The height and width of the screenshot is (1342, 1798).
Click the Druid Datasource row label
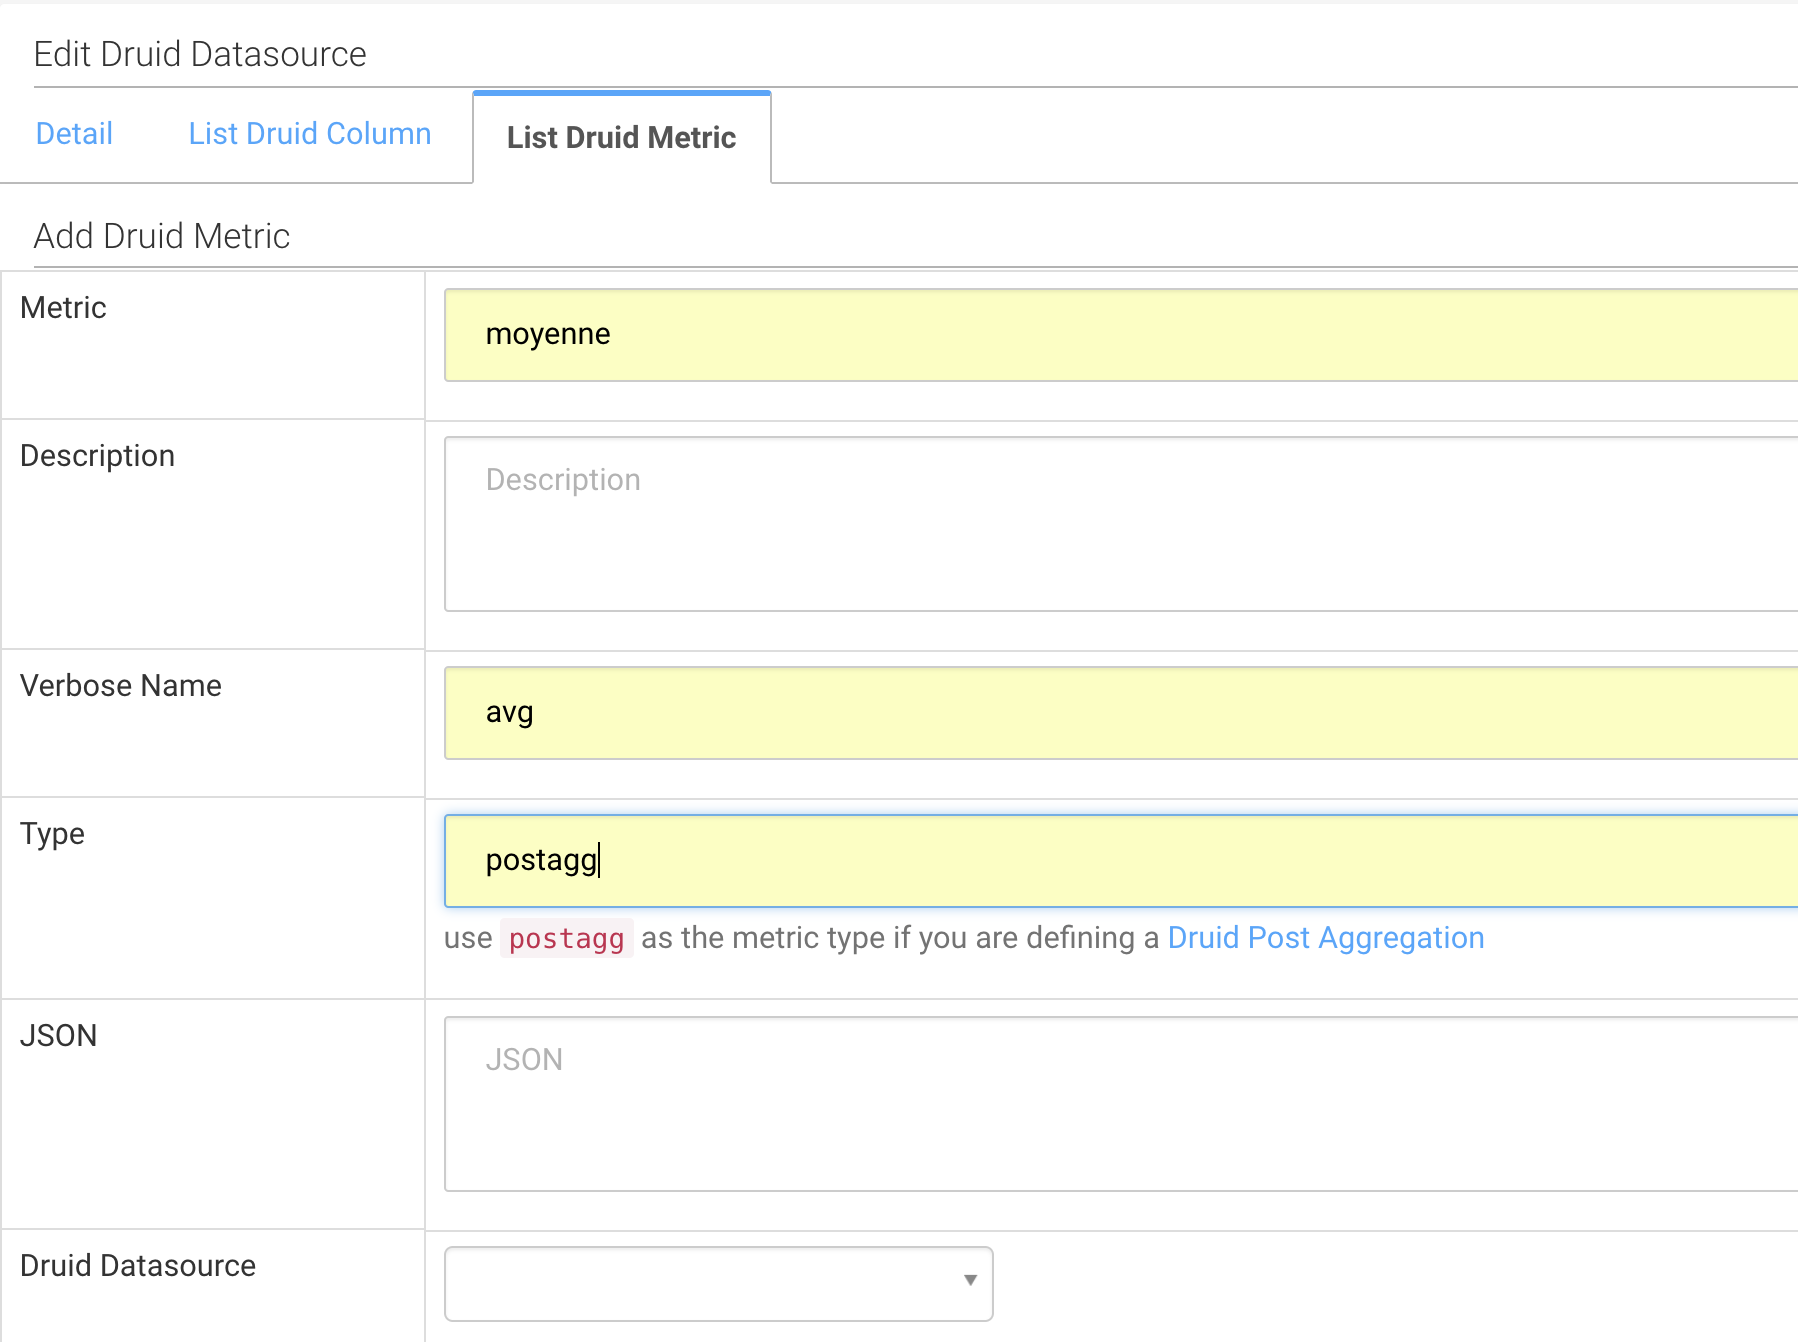[x=138, y=1265]
